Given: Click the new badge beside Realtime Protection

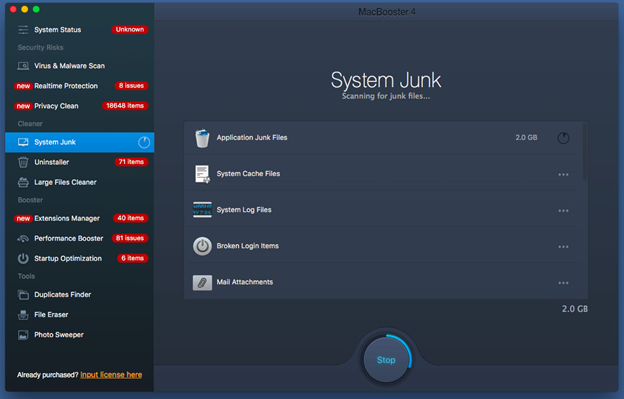Looking at the screenshot, I should [x=23, y=86].
